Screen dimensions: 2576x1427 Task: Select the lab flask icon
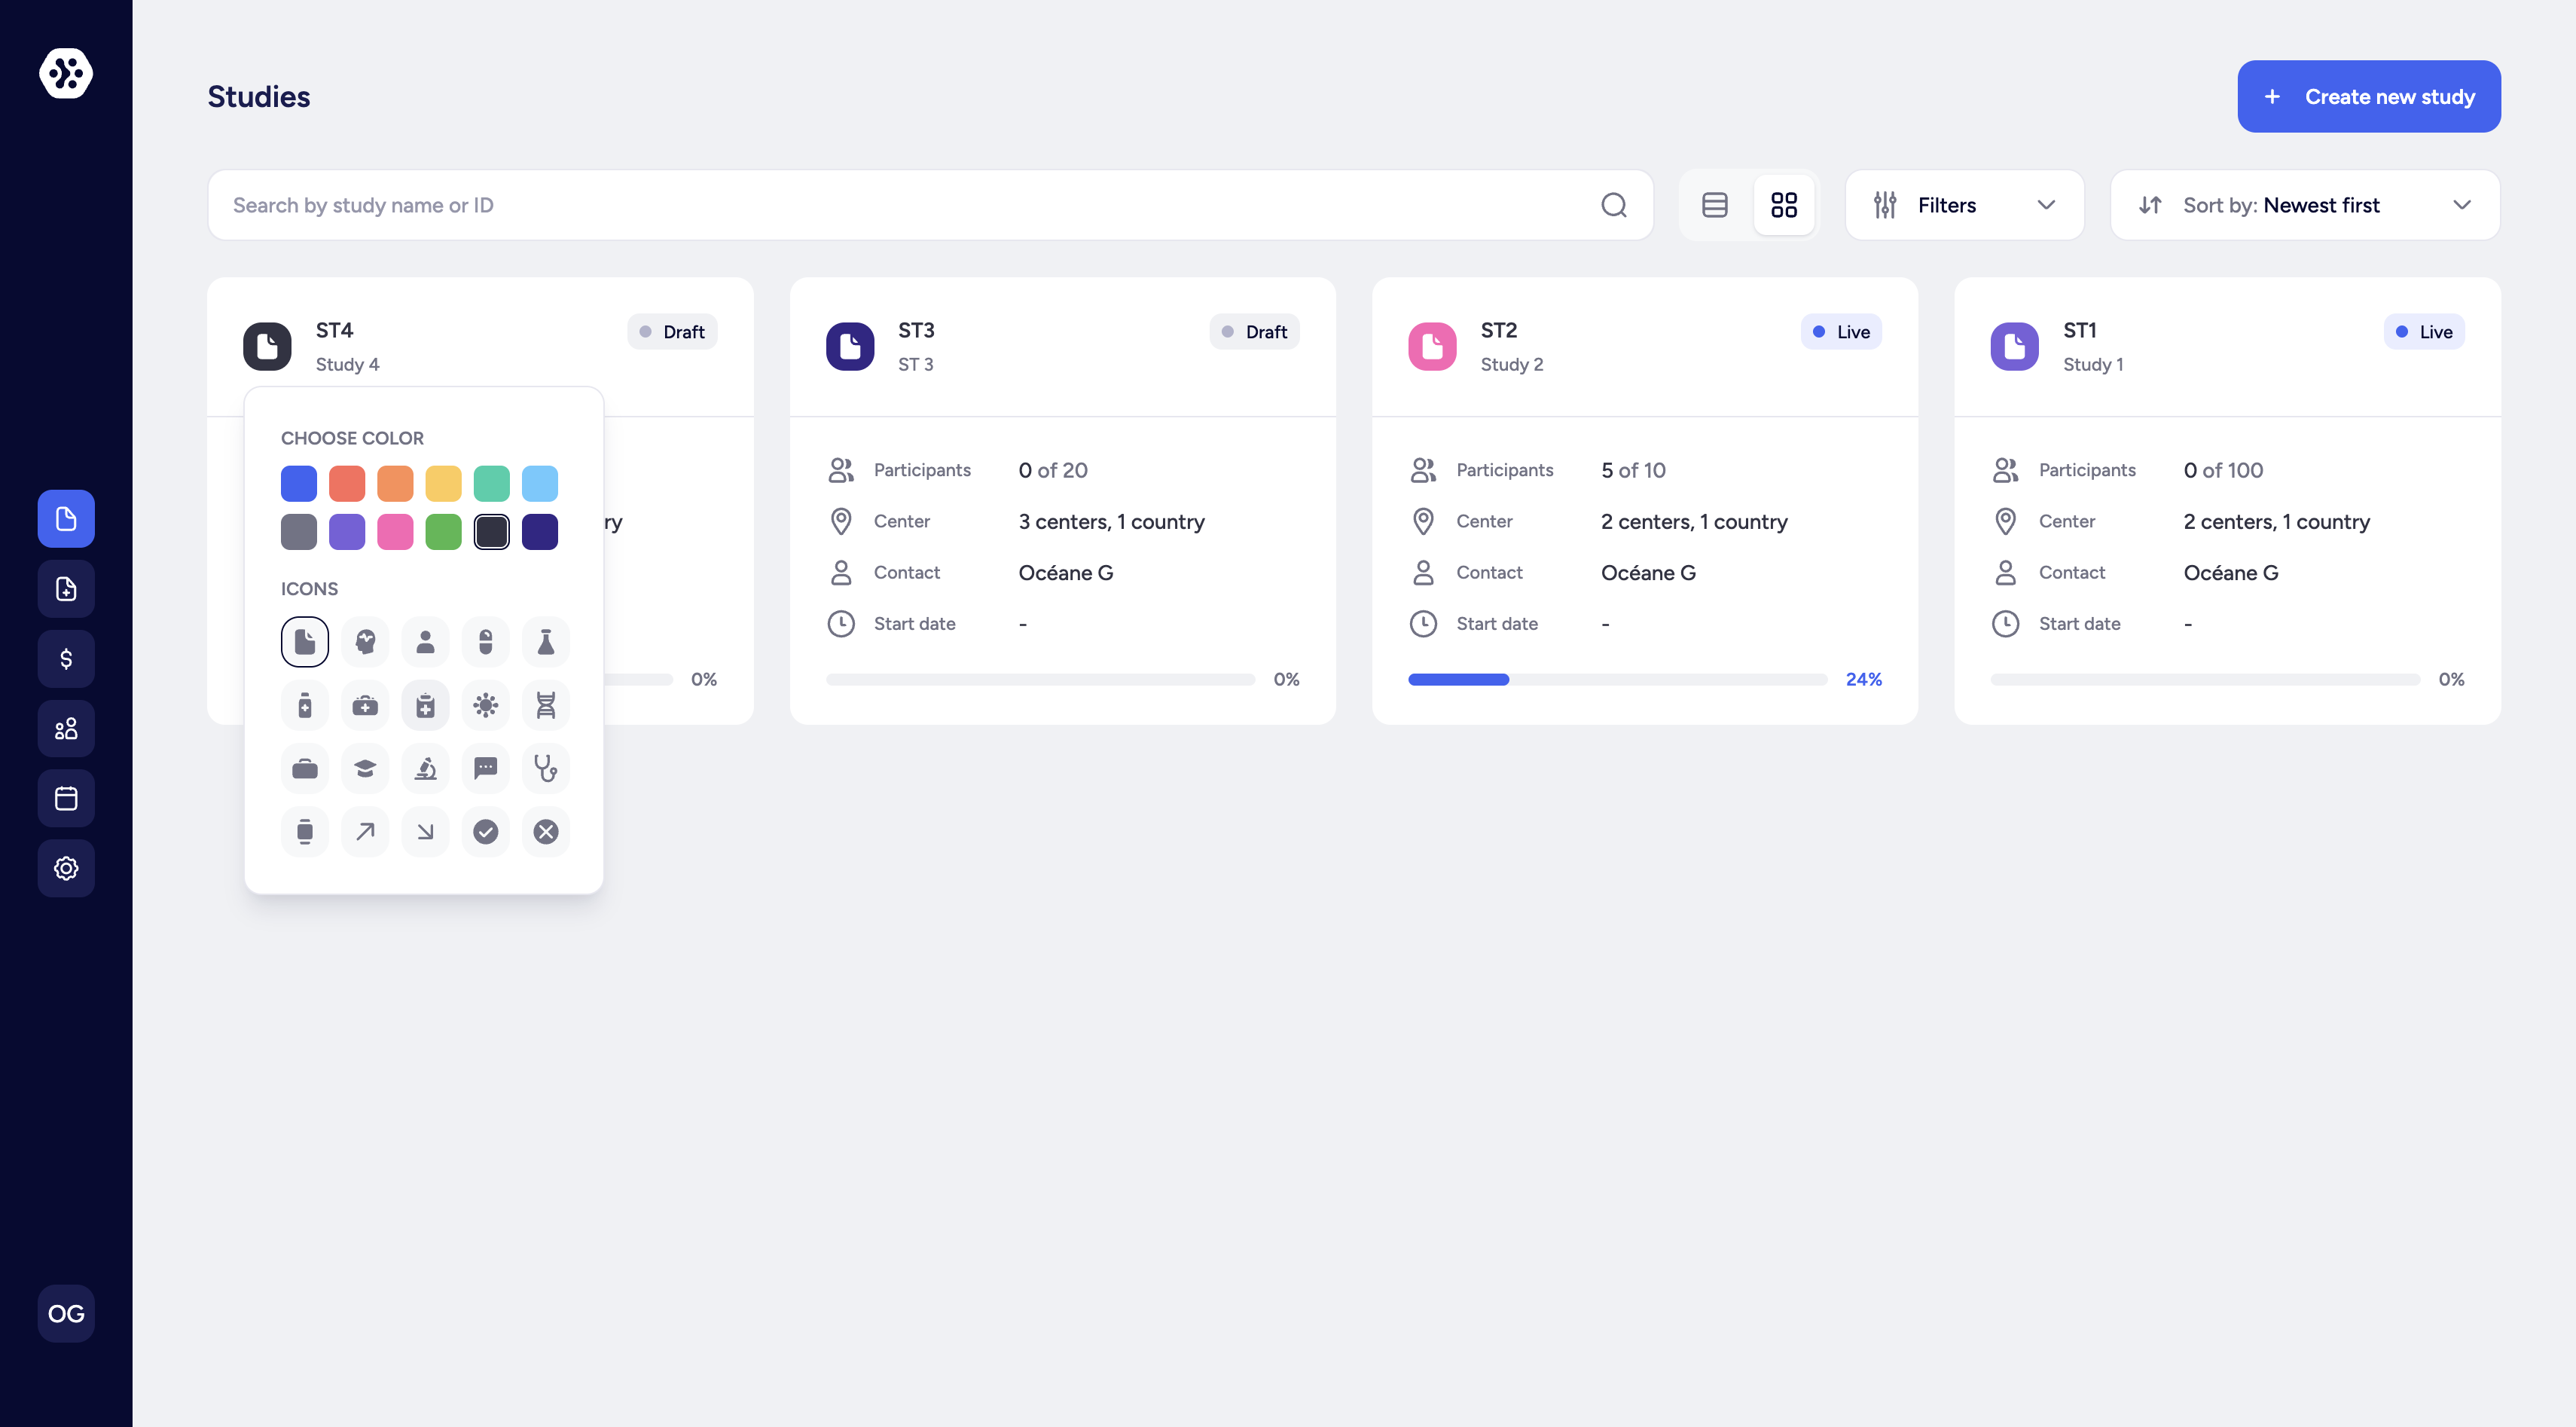545,642
